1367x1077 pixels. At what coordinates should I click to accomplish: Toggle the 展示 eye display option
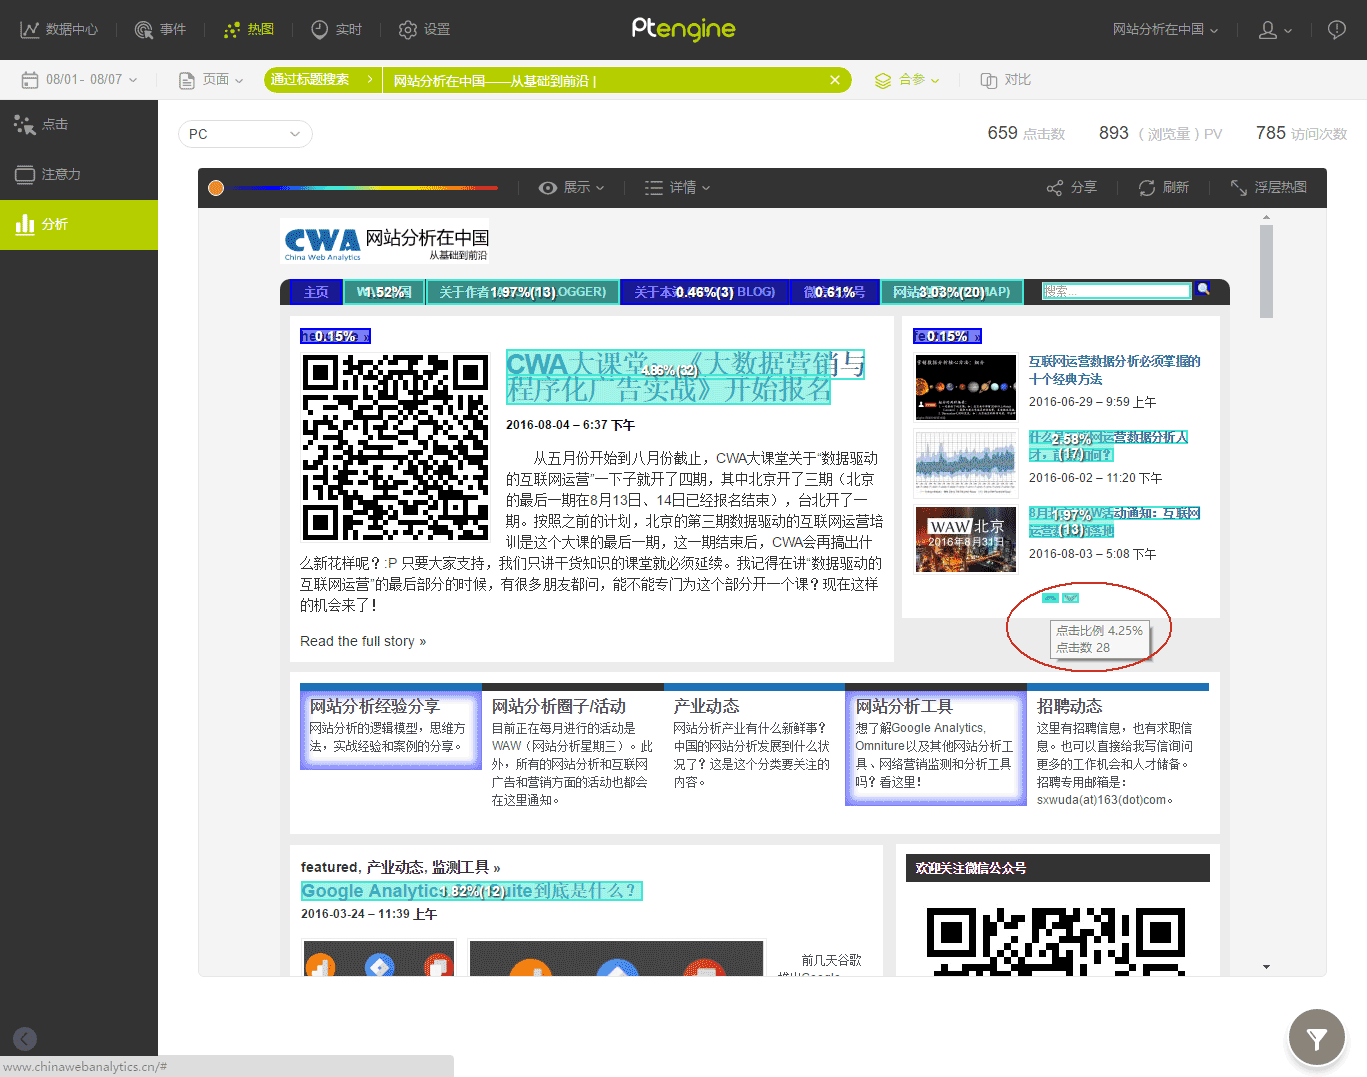point(571,187)
